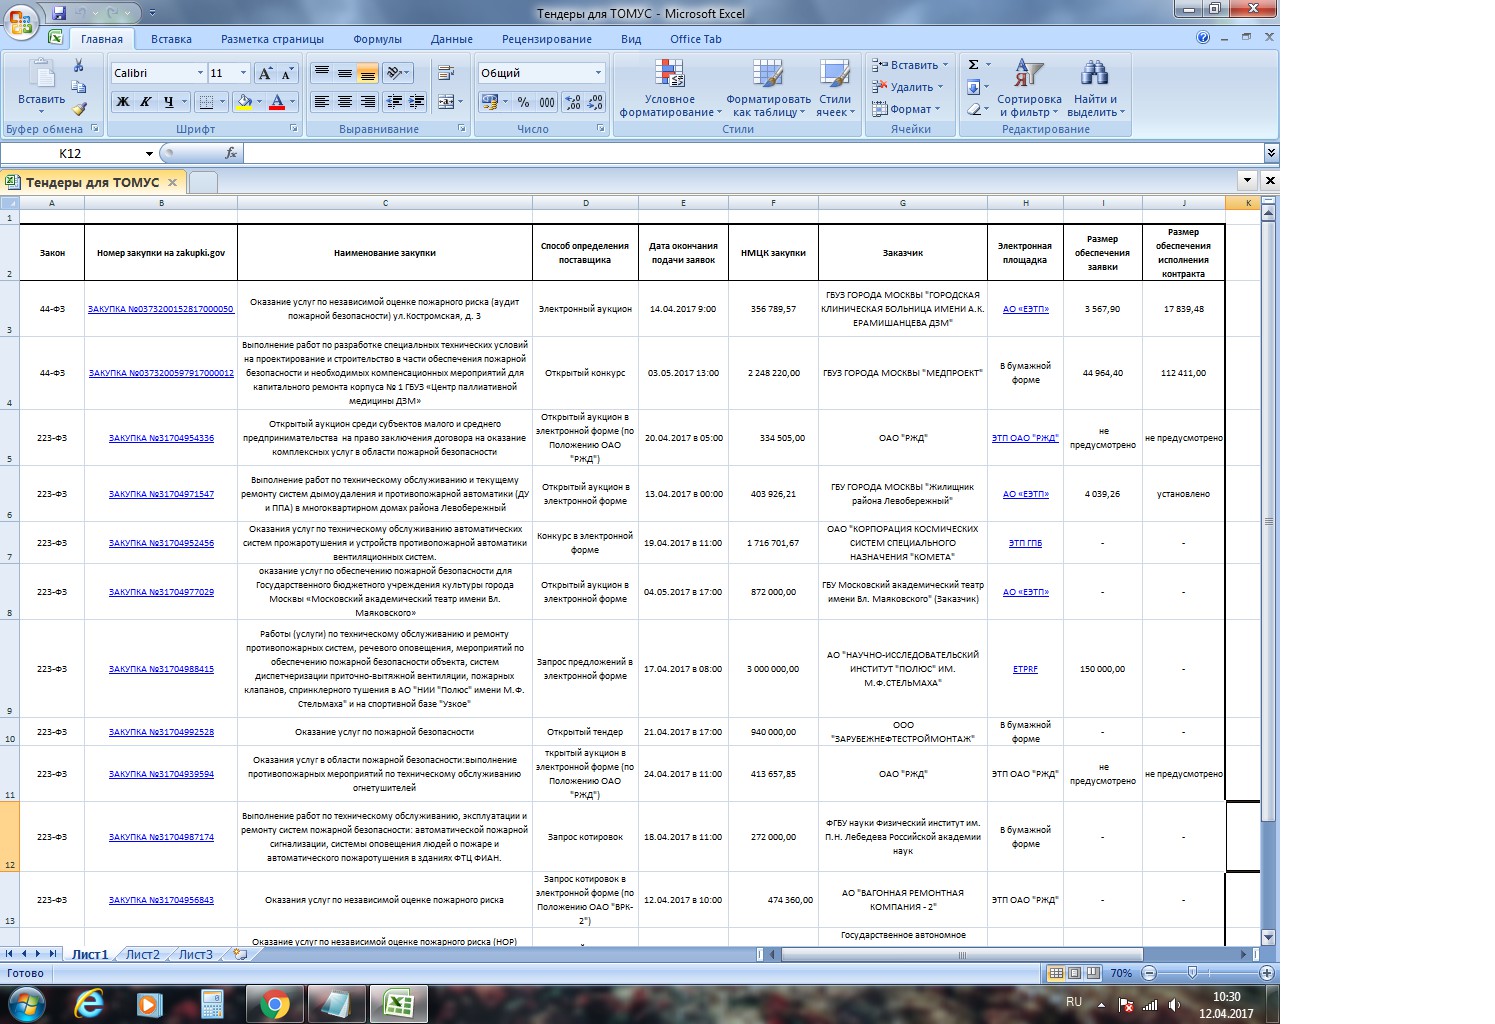Open the Разметка страницы tab
The width and height of the screenshot is (1495, 1024).
coord(272,39)
